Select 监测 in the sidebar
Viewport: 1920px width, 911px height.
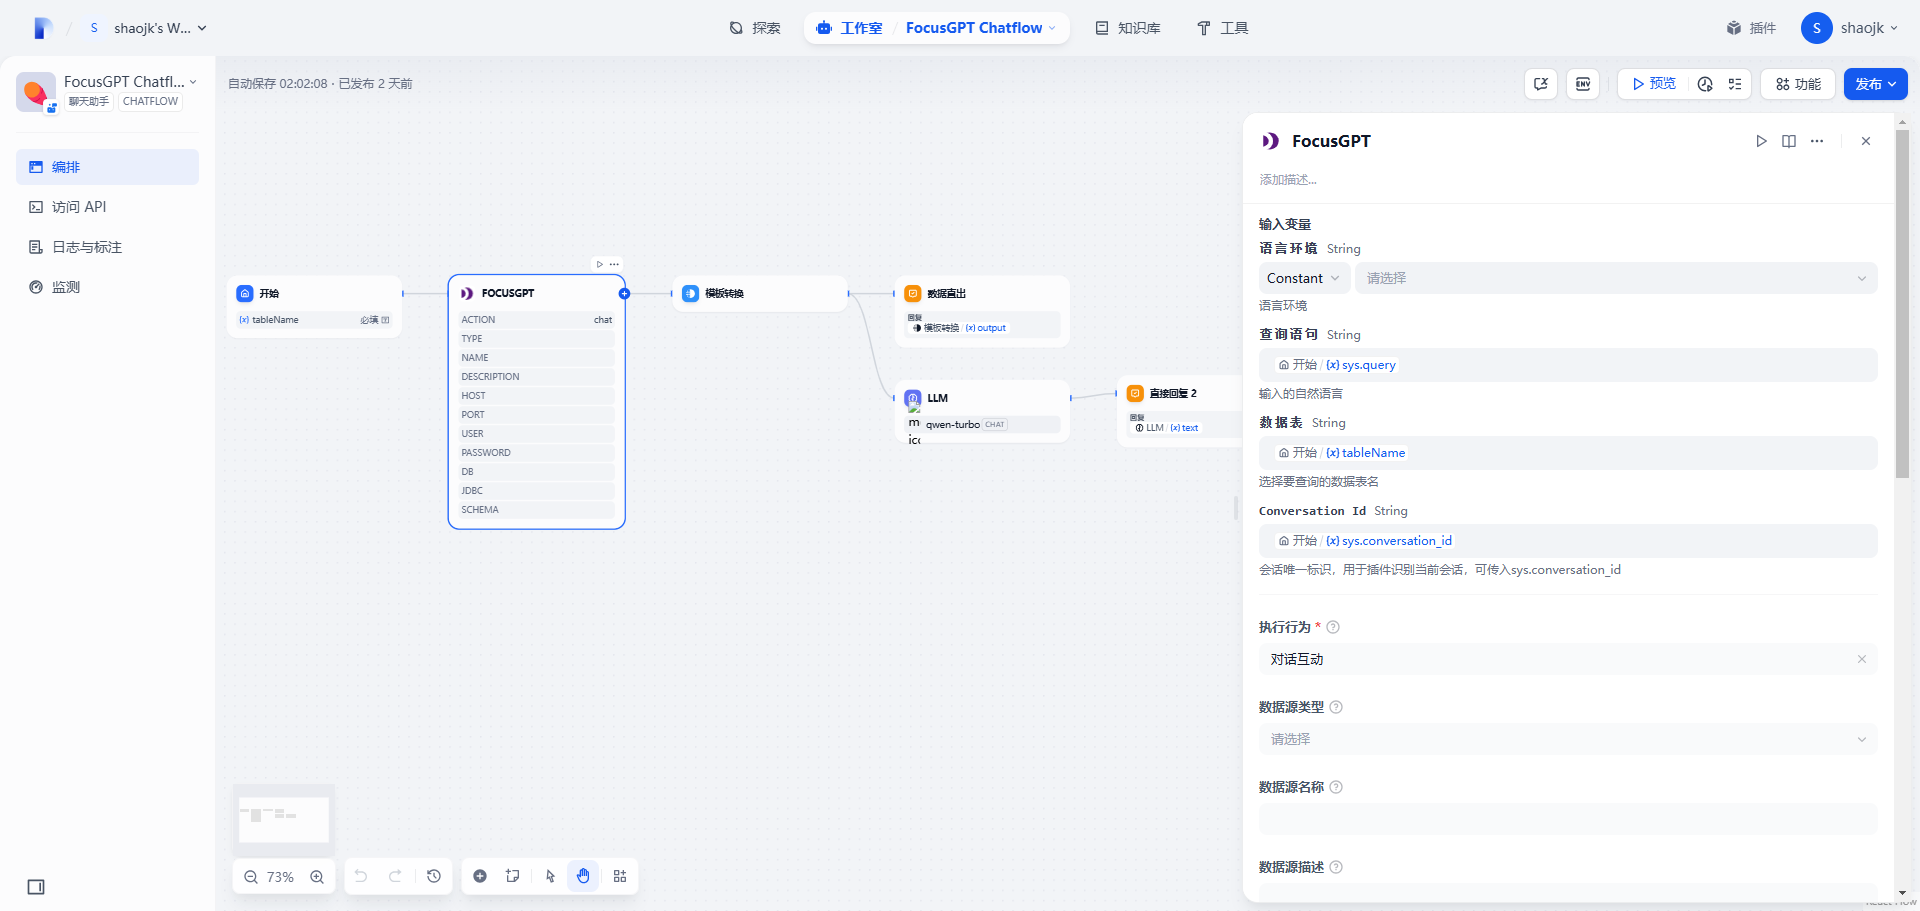[107, 287]
